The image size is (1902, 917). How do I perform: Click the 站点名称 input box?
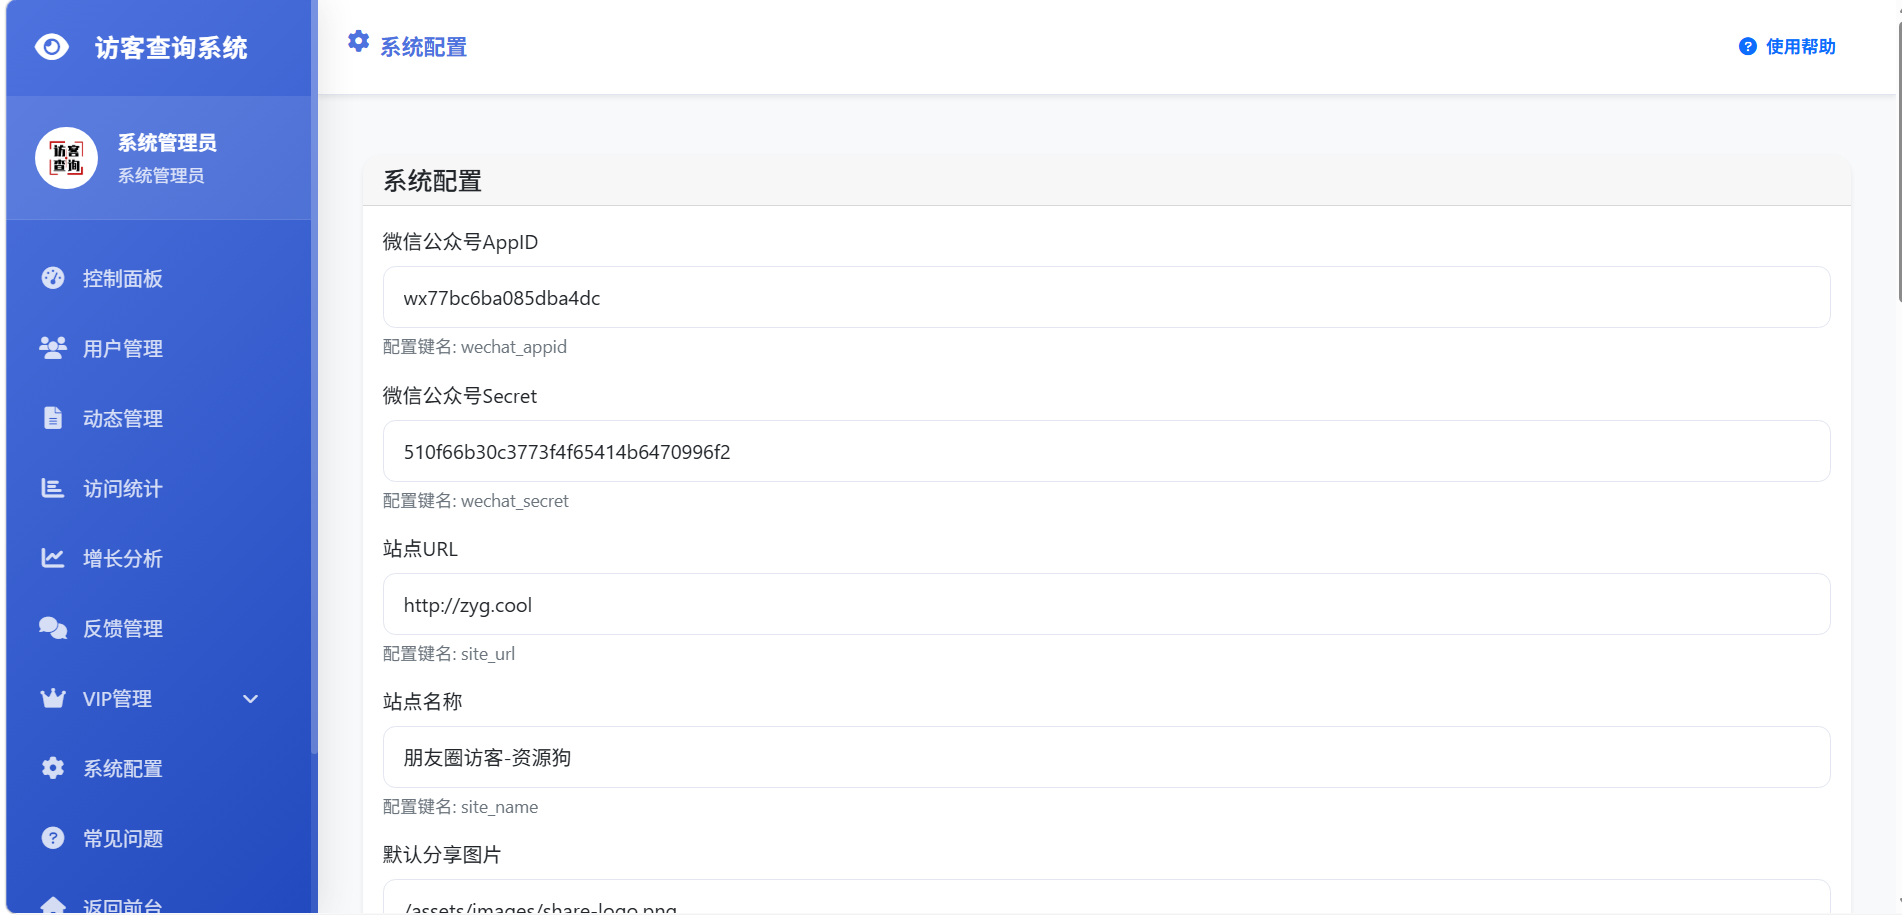point(1106,757)
